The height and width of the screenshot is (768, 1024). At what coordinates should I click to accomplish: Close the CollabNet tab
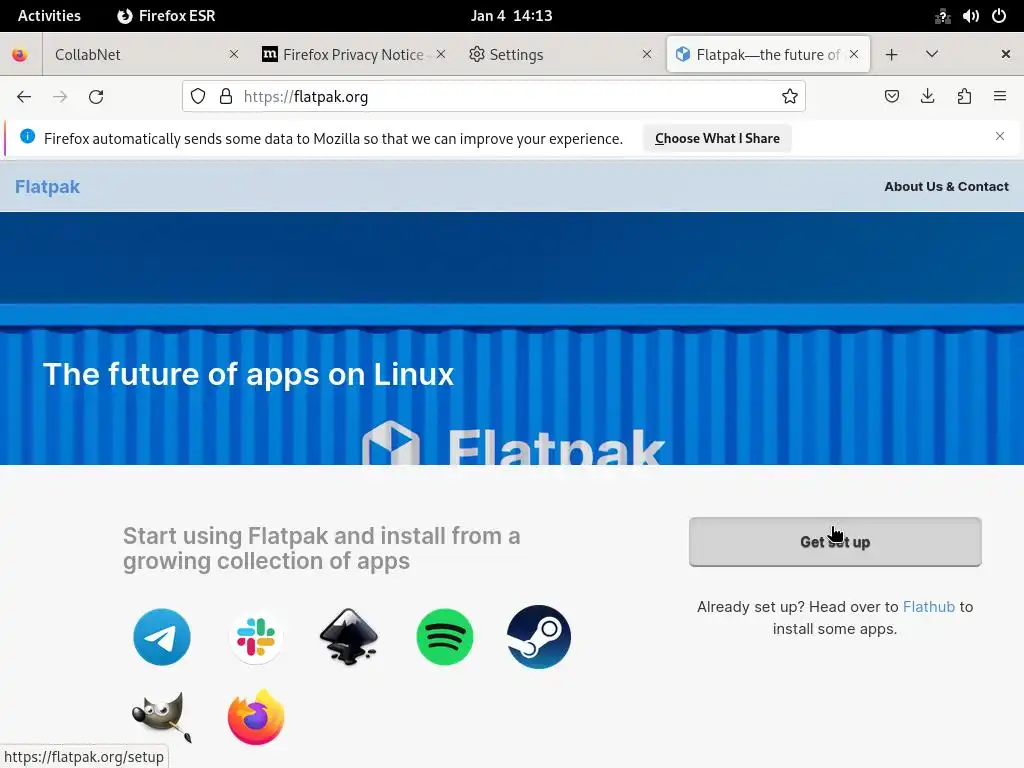coord(234,54)
